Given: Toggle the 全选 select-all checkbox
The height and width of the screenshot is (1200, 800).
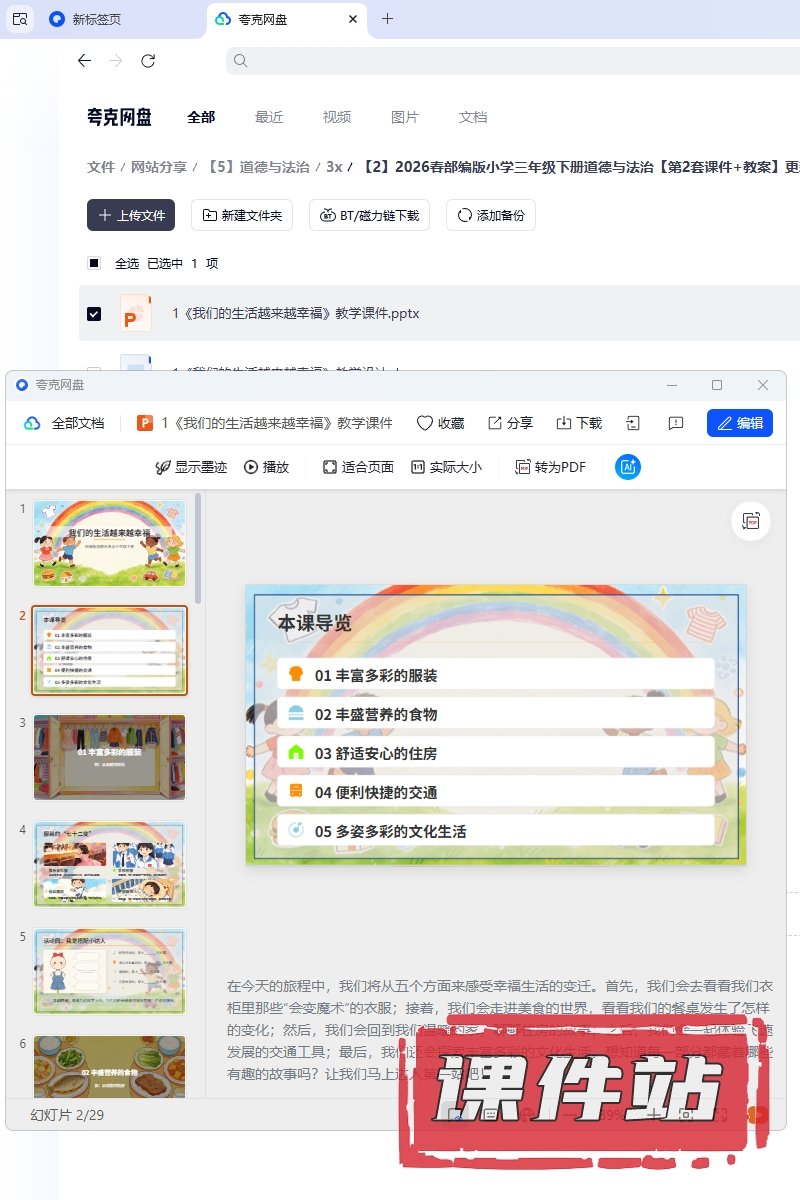Looking at the screenshot, I should click(x=94, y=263).
